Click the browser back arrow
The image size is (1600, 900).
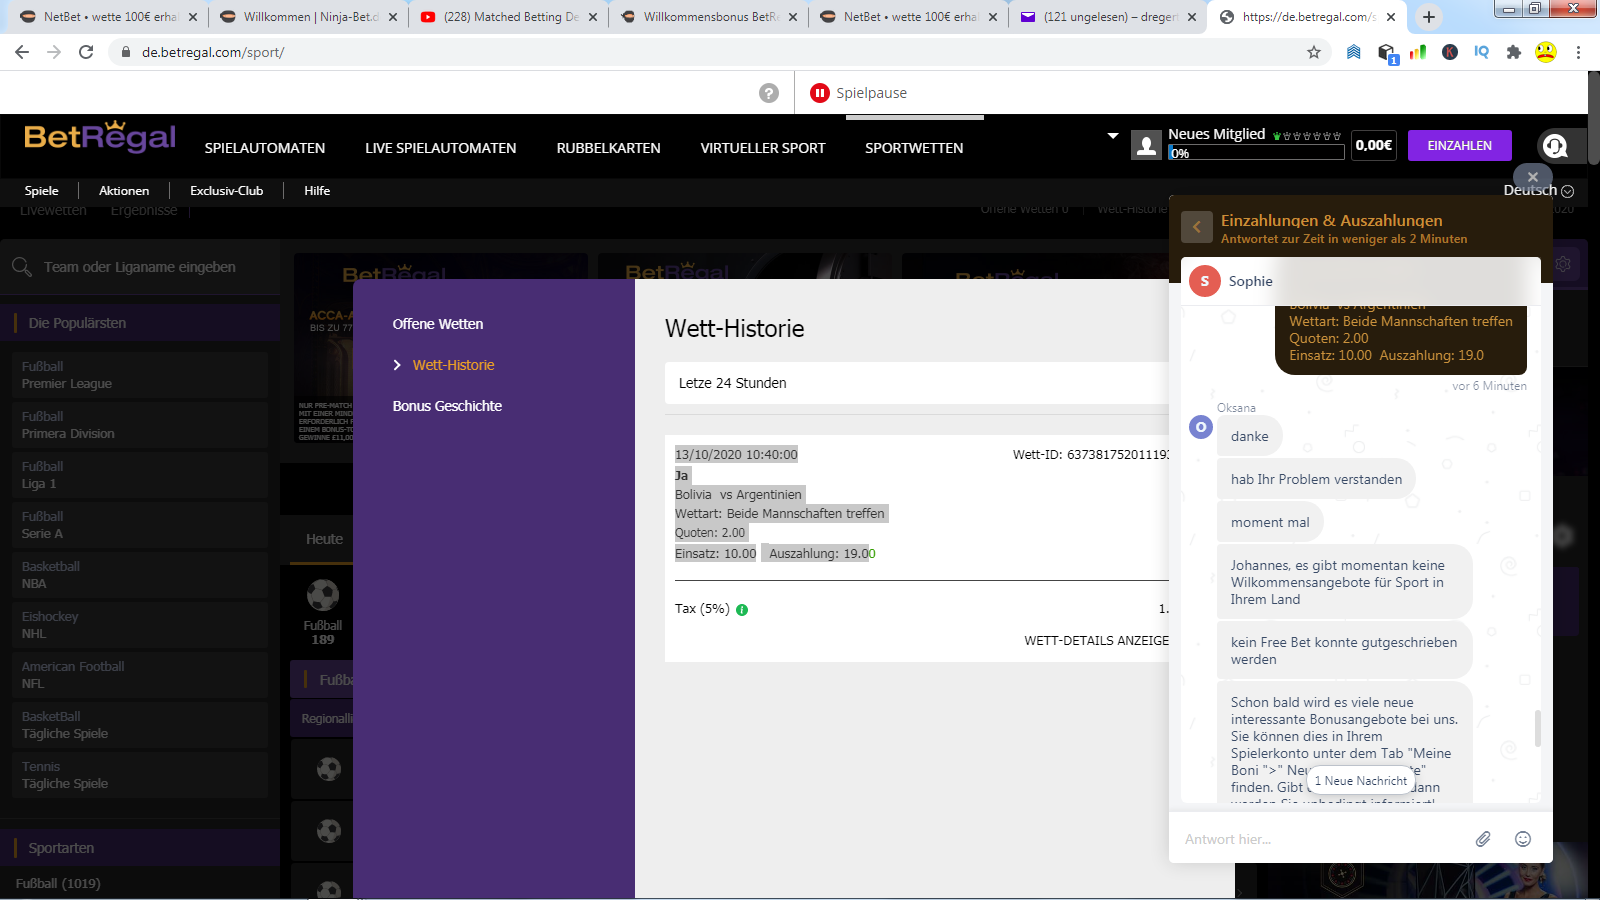[x=22, y=52]
